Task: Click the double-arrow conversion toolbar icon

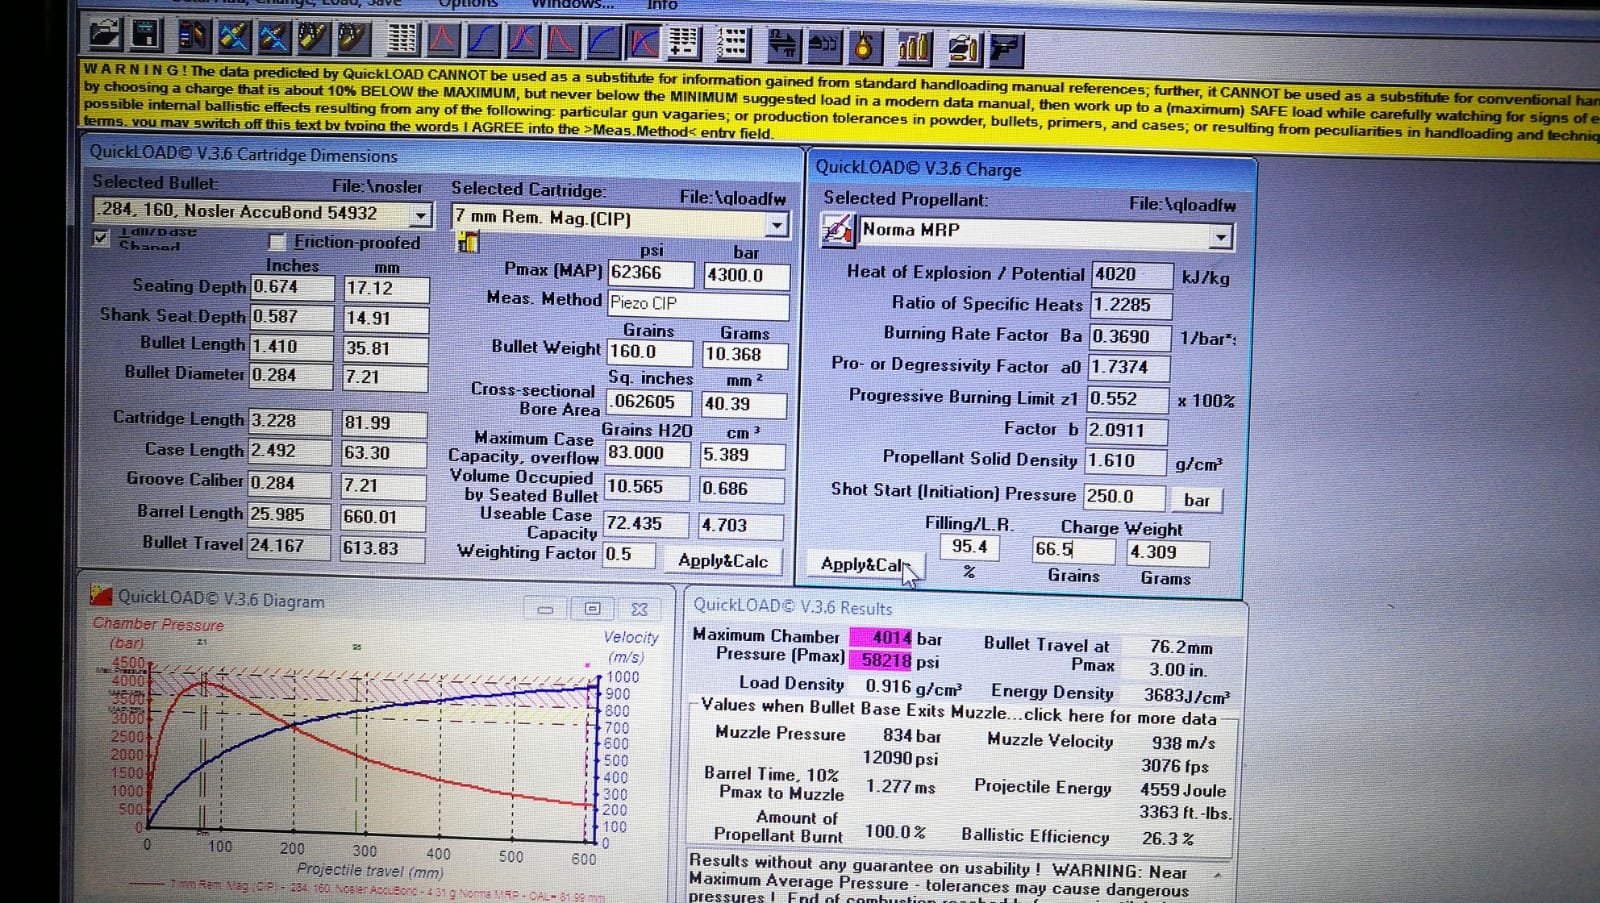Action: click(x=784, y=45)
